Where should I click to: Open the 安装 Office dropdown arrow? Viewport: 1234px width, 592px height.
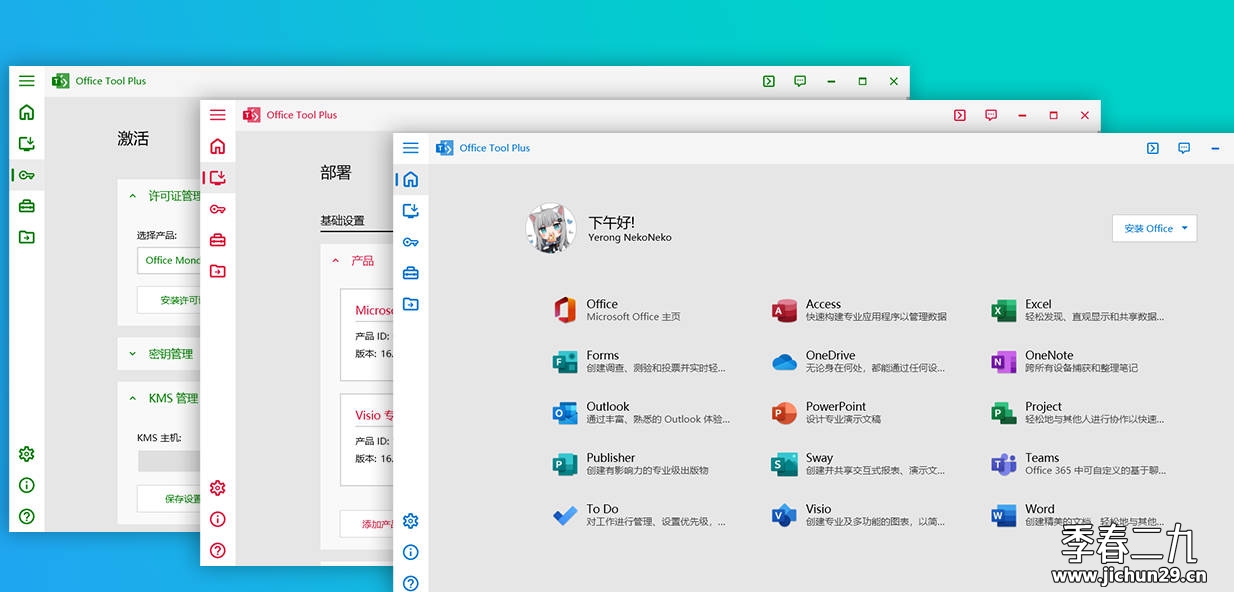pyautogui.click(x=1185, y=228)
